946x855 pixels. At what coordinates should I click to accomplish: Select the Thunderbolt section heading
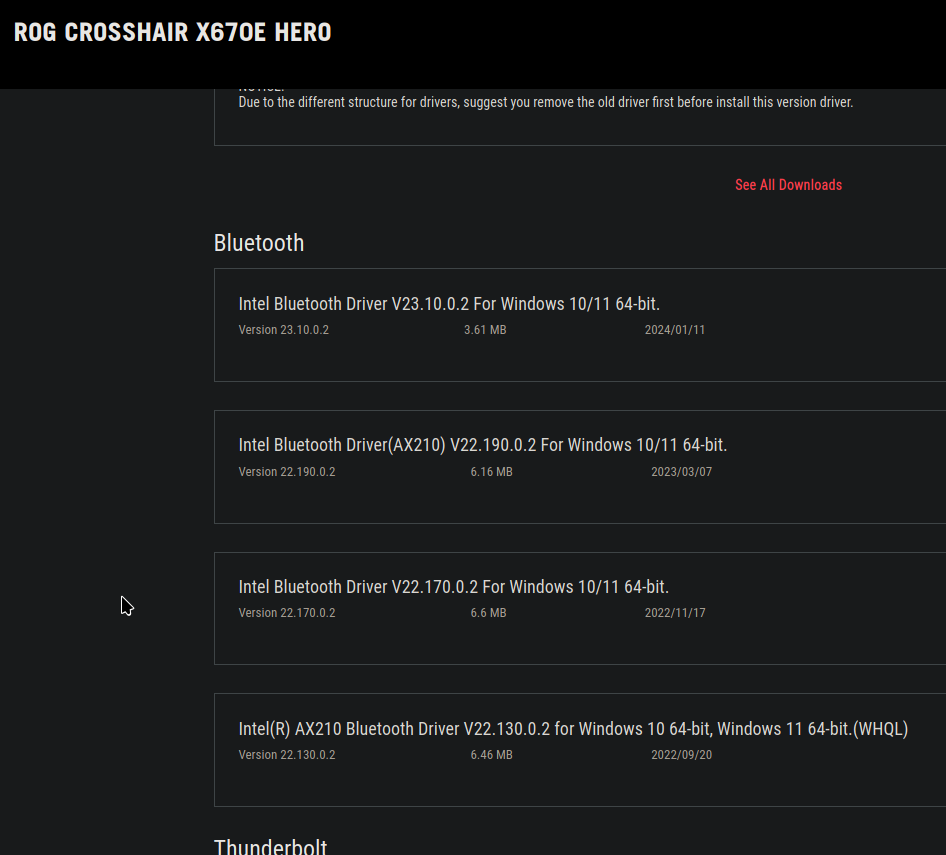point(270,846)
